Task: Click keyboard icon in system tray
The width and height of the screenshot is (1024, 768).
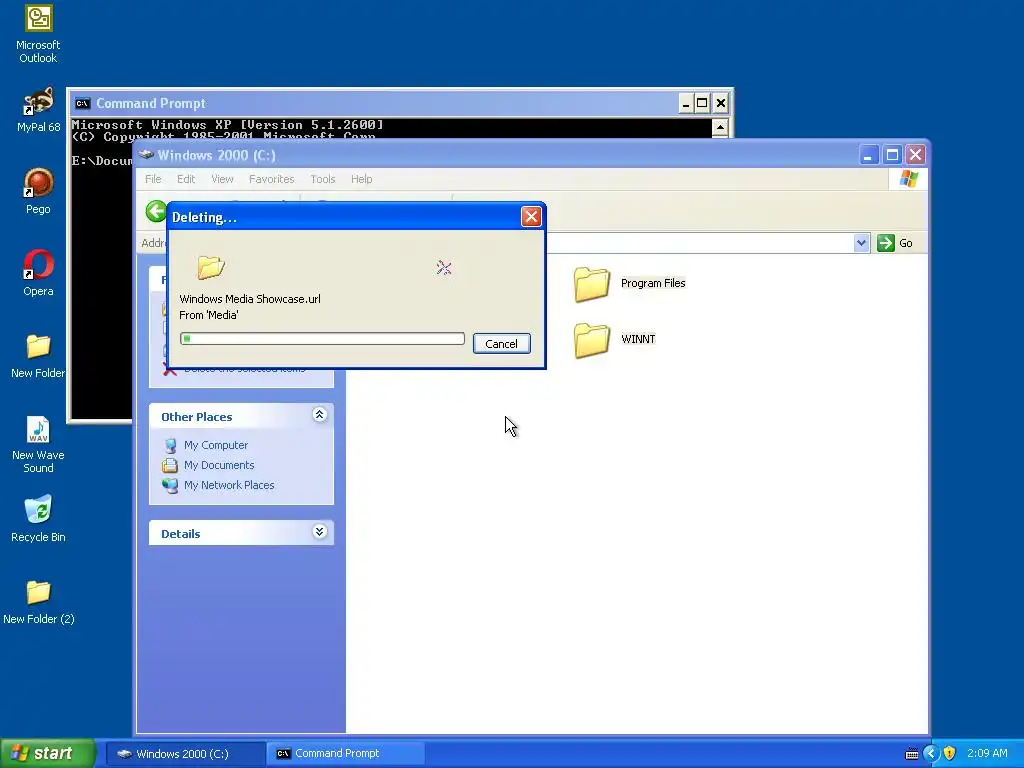Action: pyautogui.click(x=912, y=754)
